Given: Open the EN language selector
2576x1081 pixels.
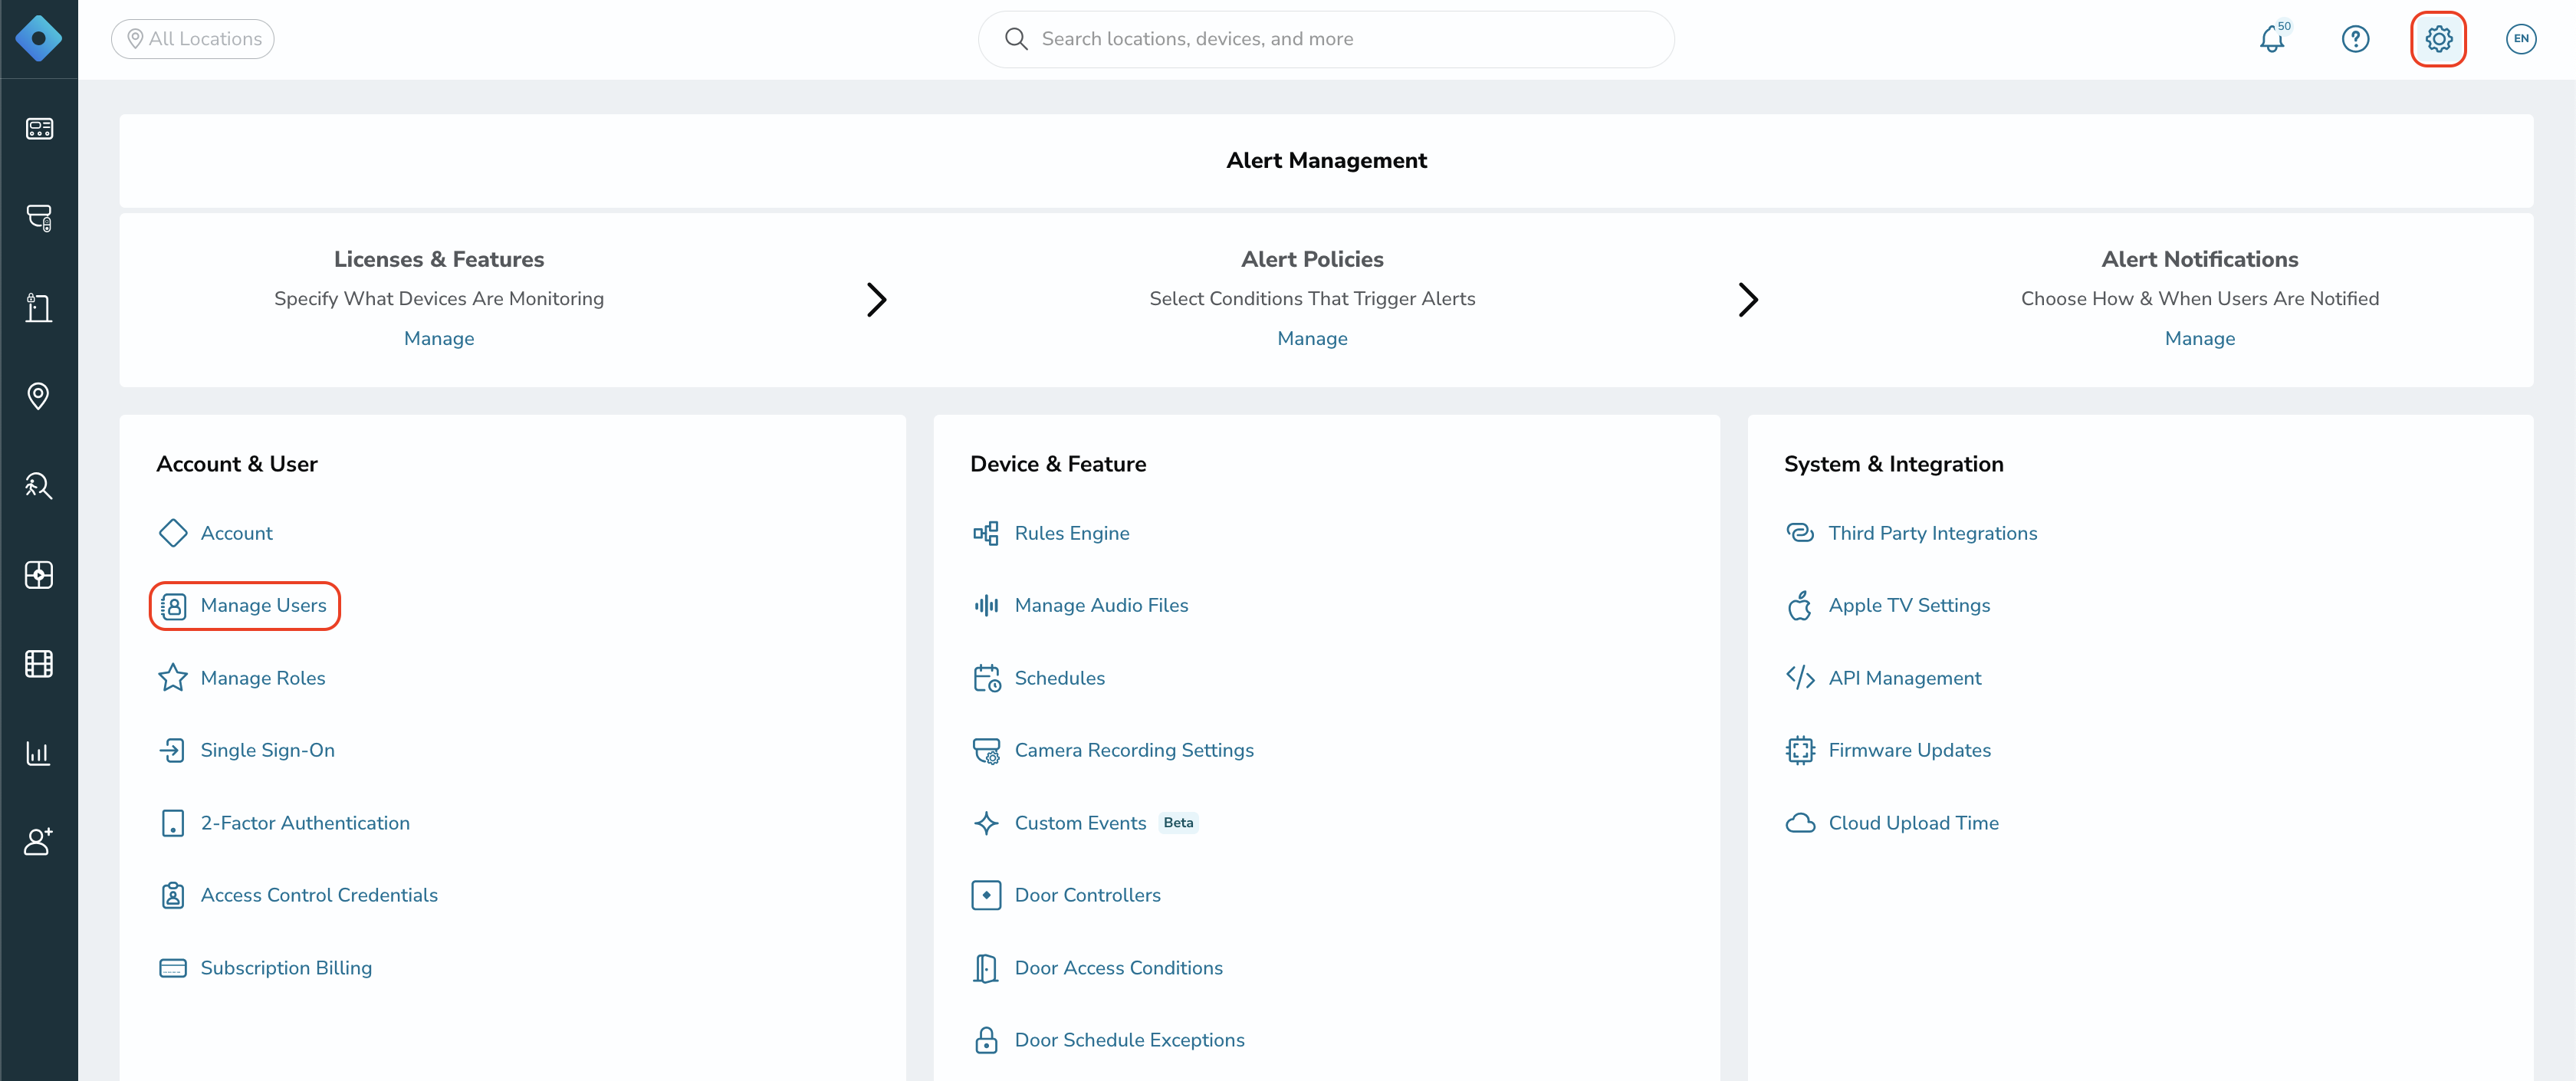Looking at the screenshot, I should click(x=2521, y=39).
